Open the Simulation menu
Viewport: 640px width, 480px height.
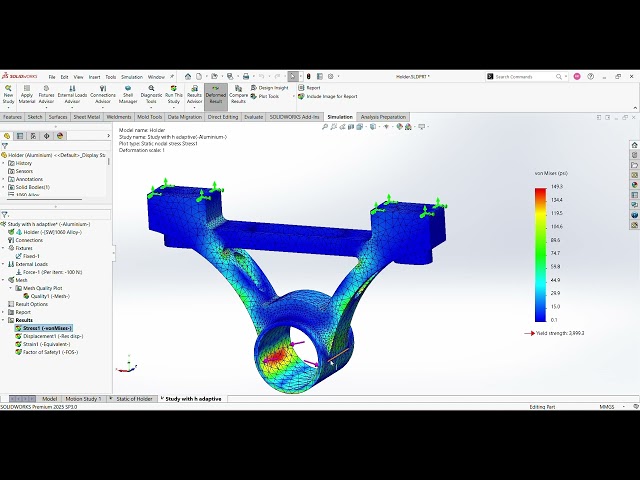click(132, 77)
